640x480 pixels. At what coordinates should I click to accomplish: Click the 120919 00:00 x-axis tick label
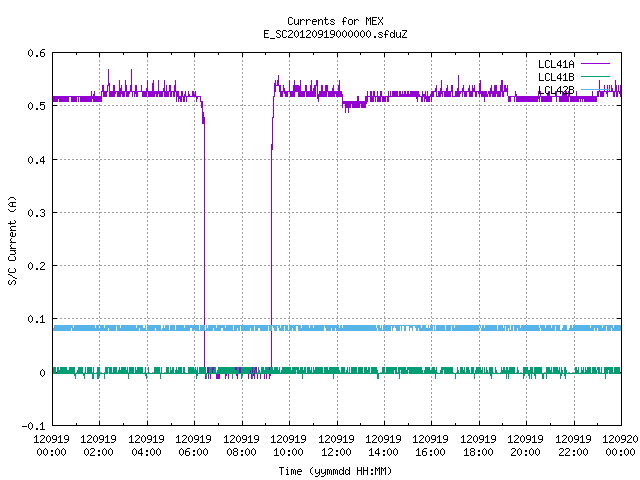[x=51, y=446]
